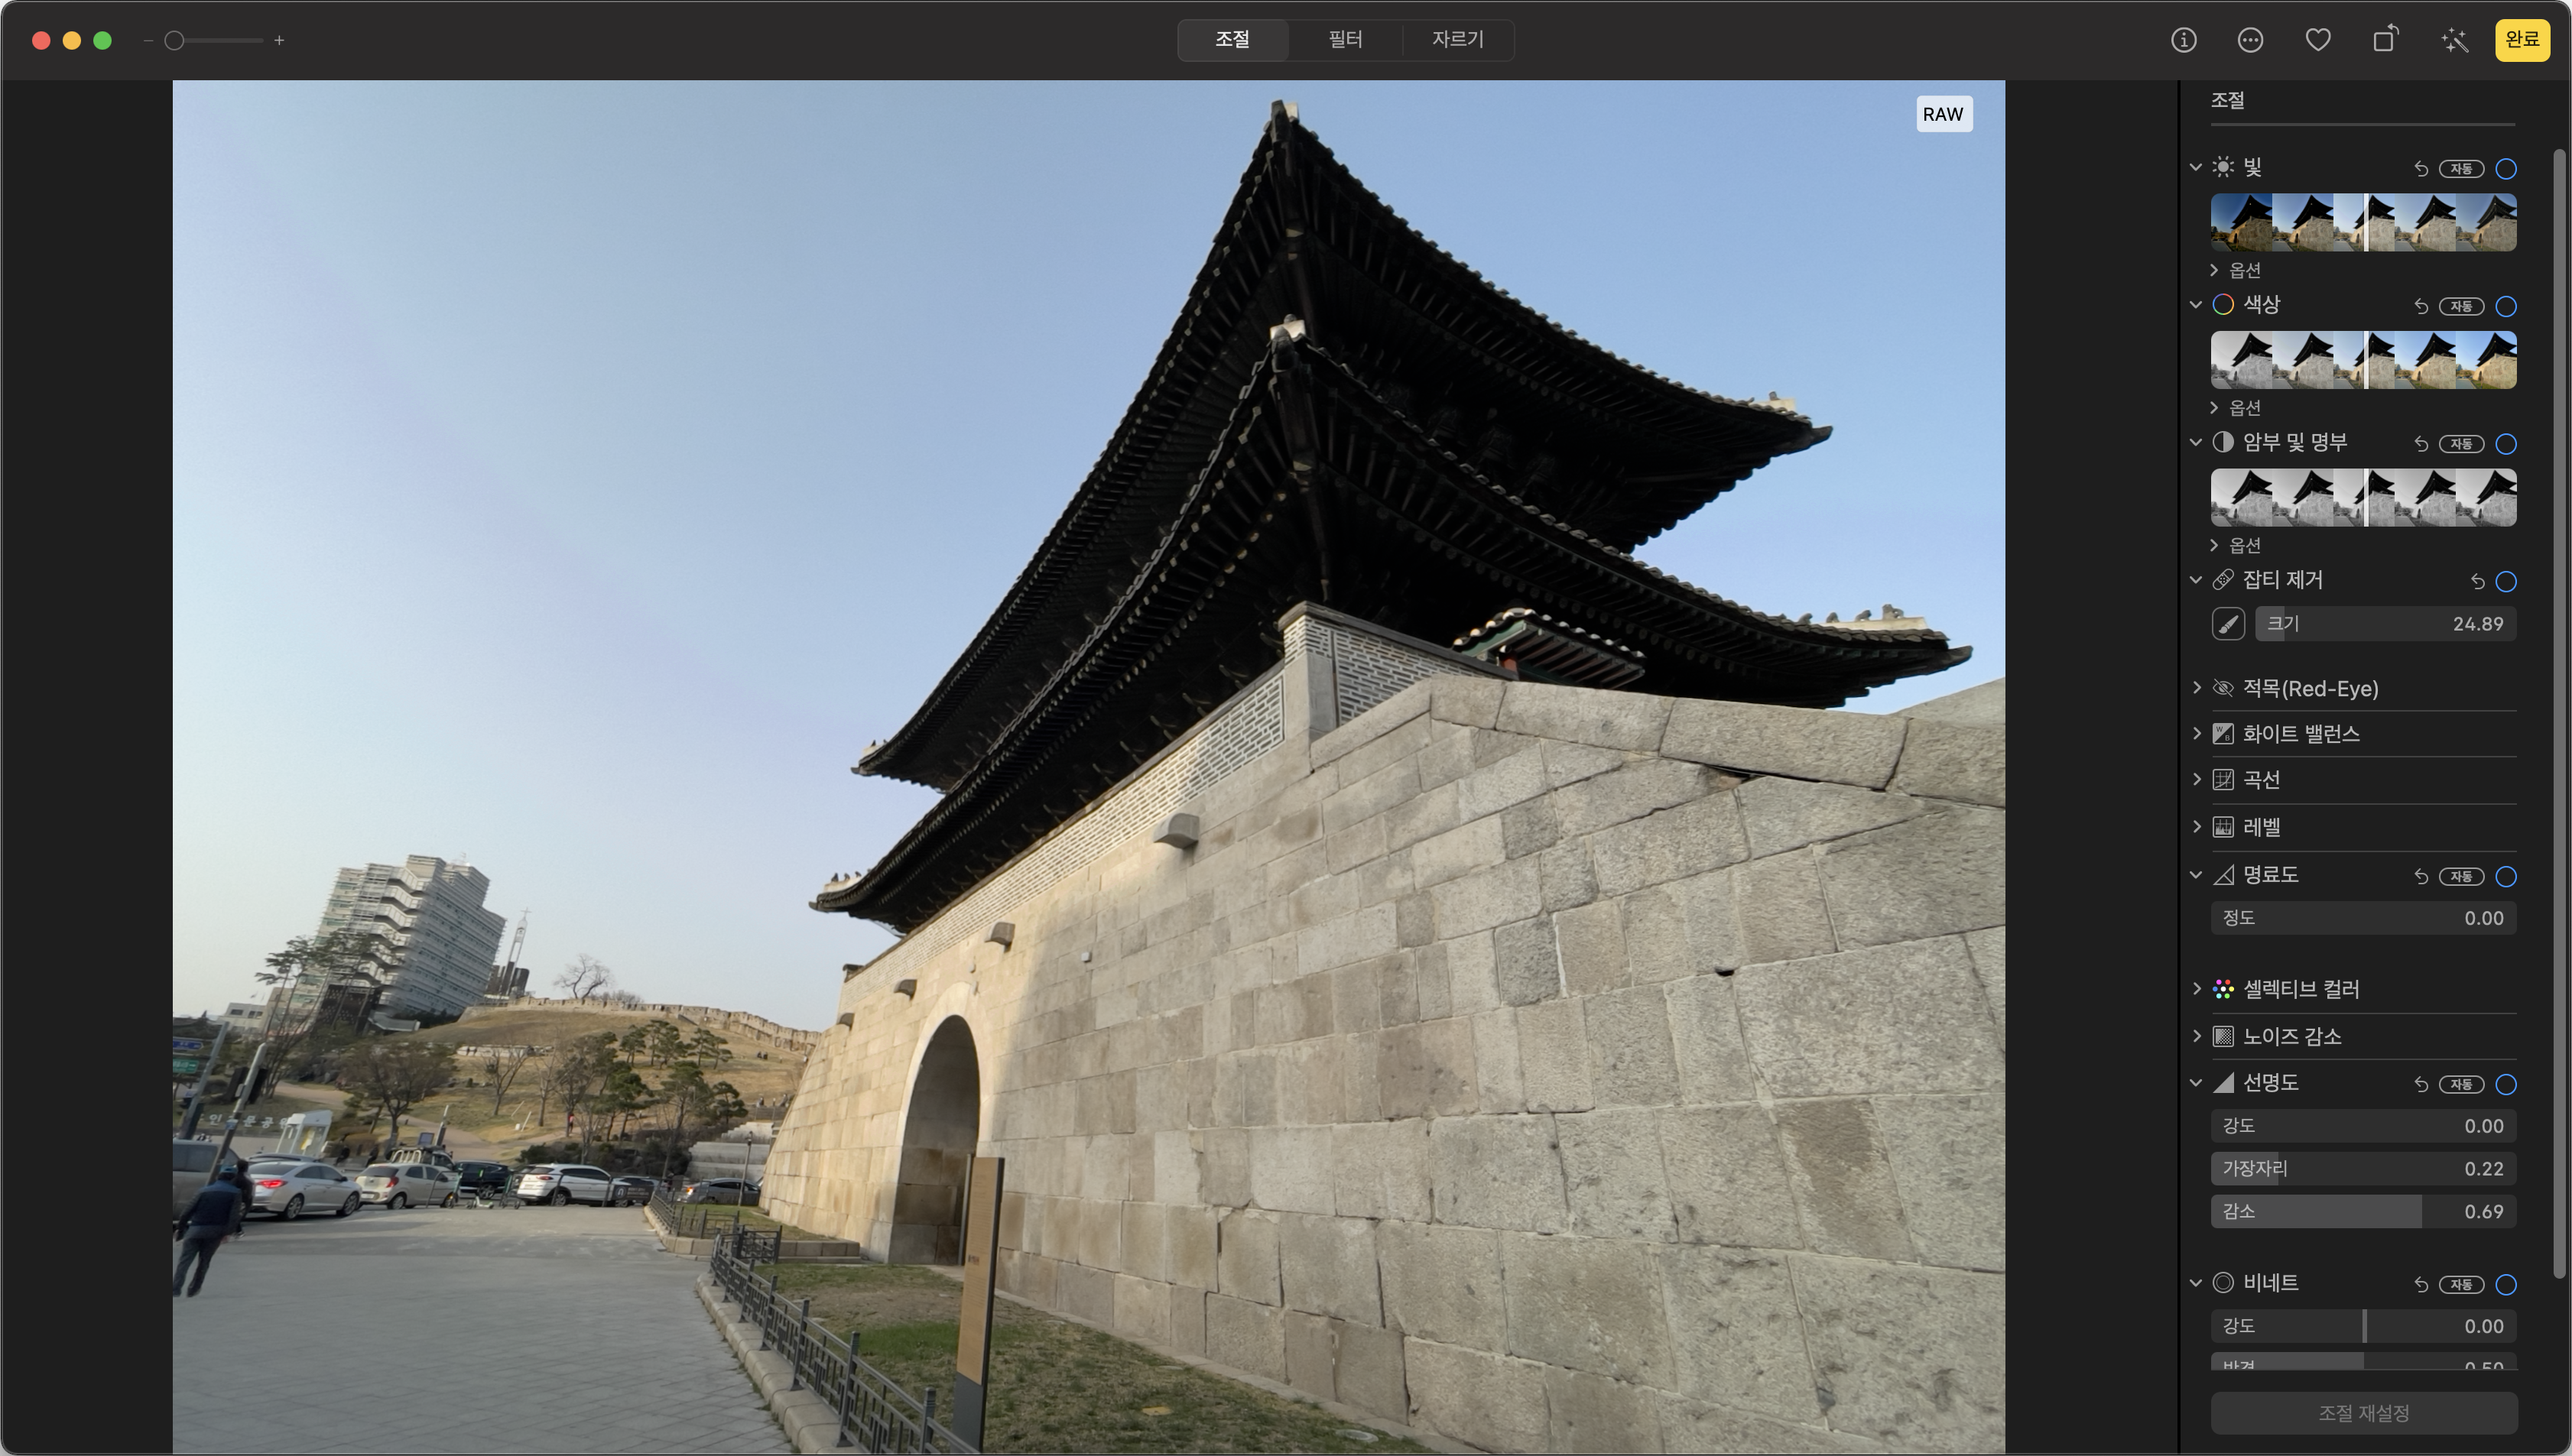
Task: Click the 색상 preview thumbnail strip
Action: point(2363,360)
